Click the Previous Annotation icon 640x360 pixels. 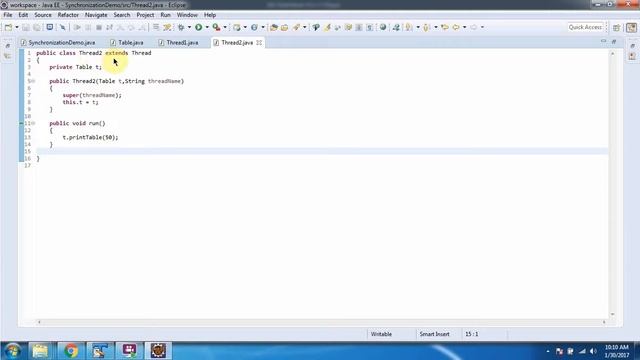[x=426, y=27]
